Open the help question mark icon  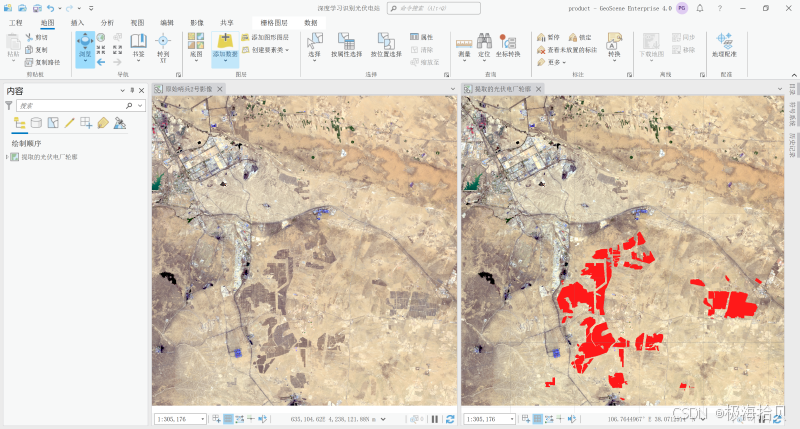[x=719, y=8]
